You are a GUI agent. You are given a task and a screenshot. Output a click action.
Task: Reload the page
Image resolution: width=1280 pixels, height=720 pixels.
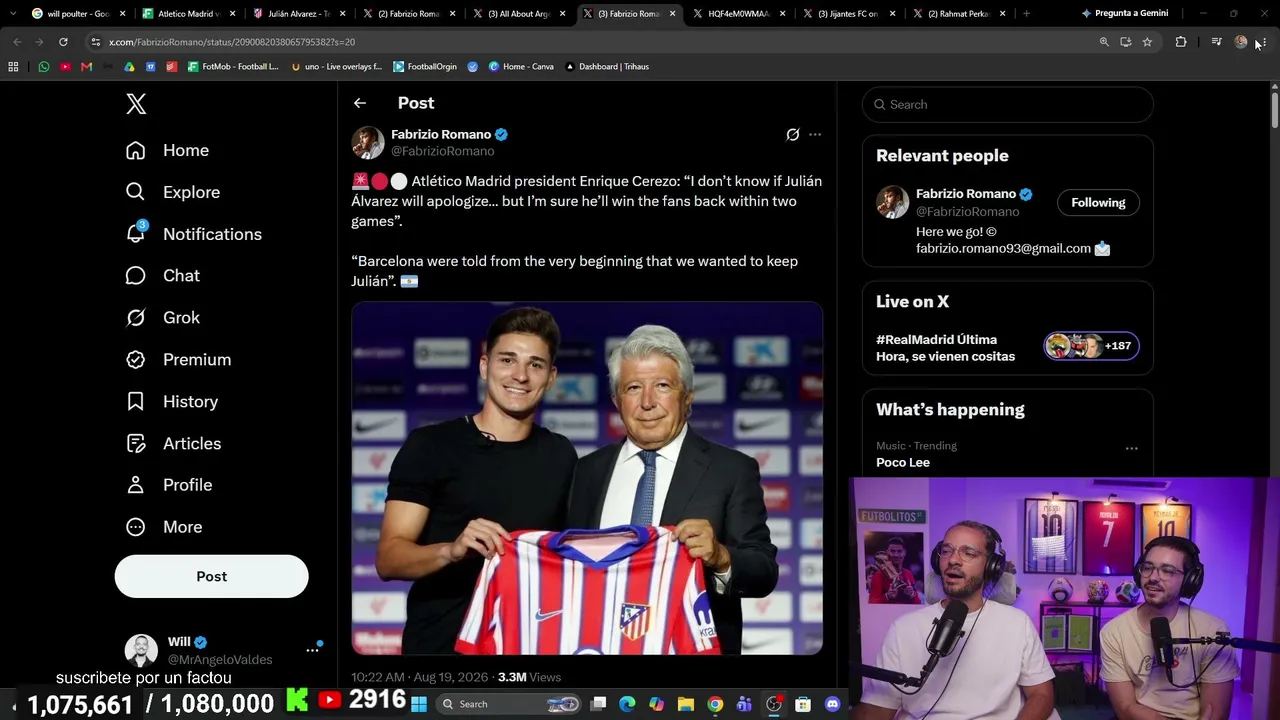(x=63, y=42)
